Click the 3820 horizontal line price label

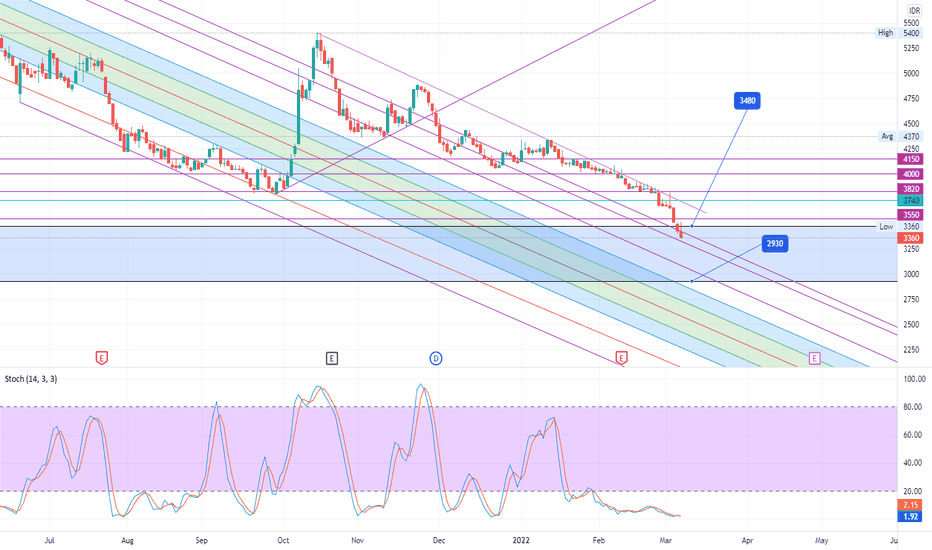[x=911, y=189]
